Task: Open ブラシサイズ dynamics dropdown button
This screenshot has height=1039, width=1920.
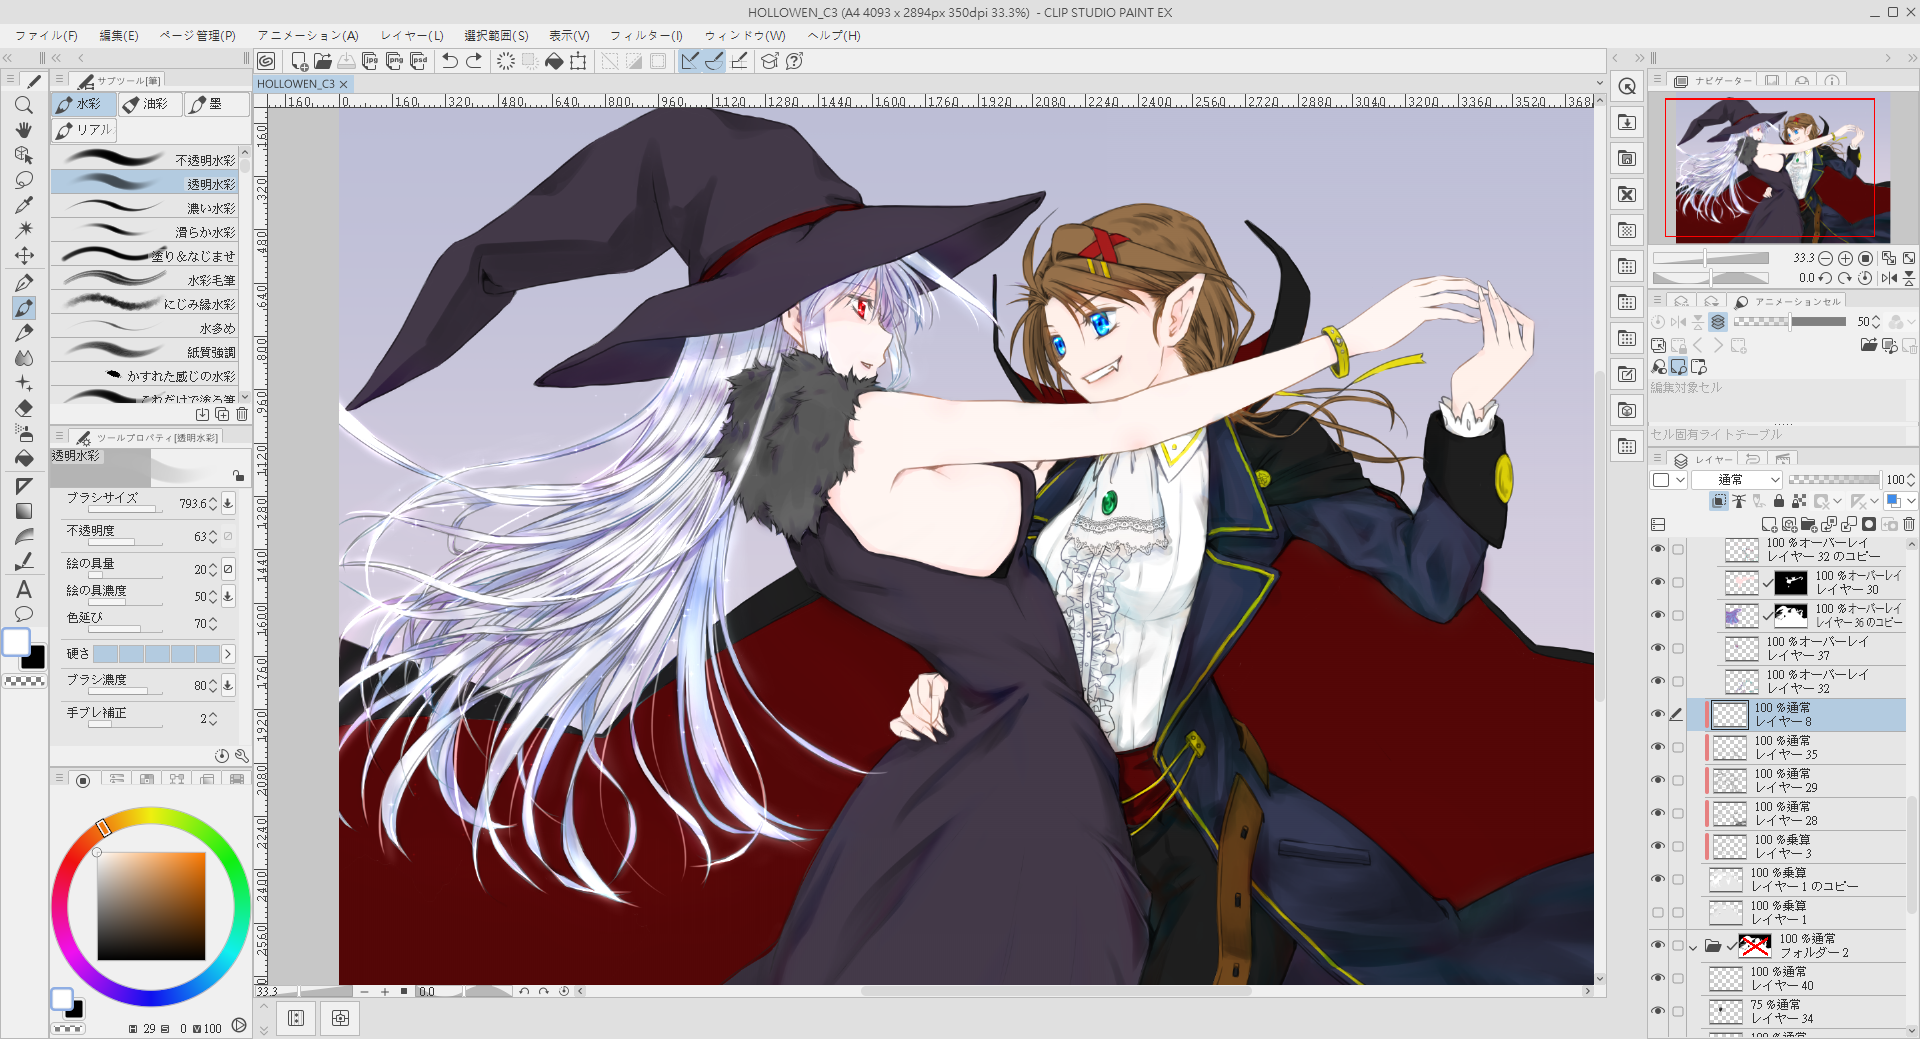Action: point(228,503)
